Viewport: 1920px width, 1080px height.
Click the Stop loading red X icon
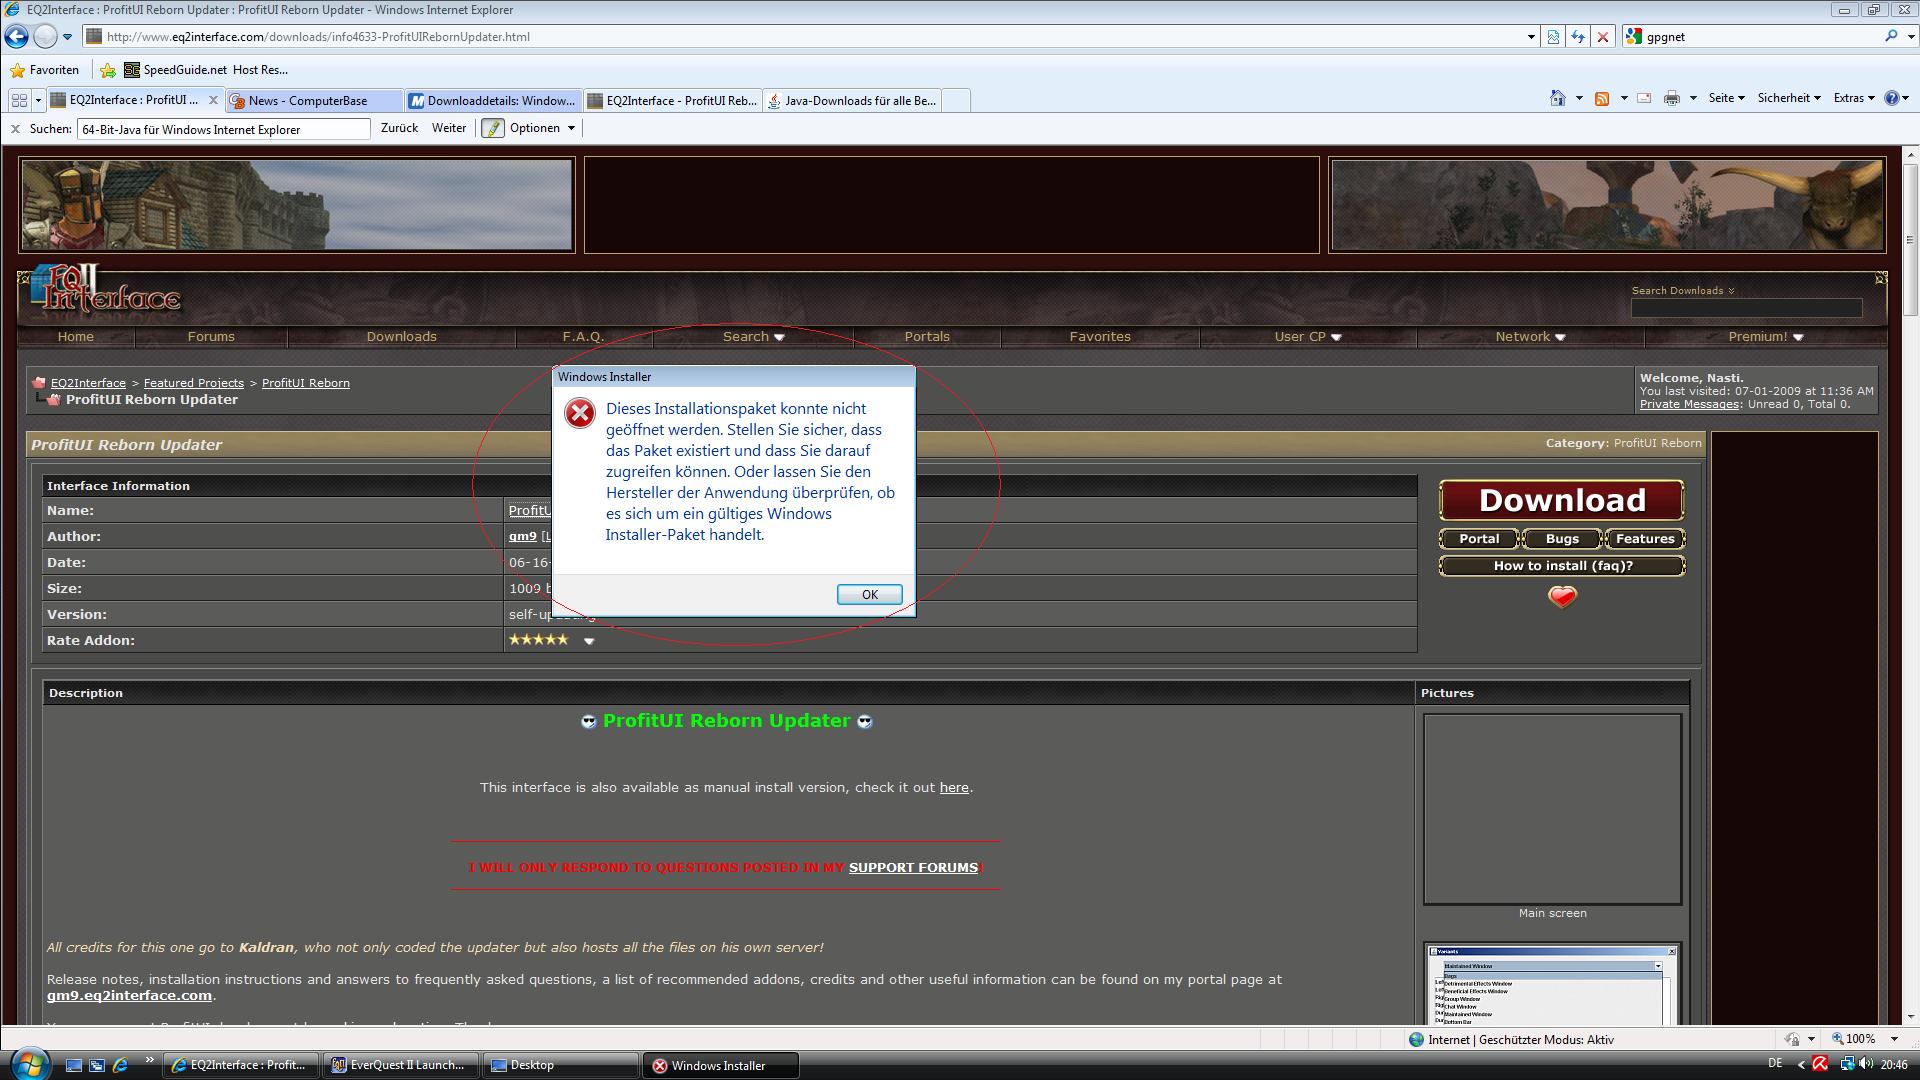1603,37
